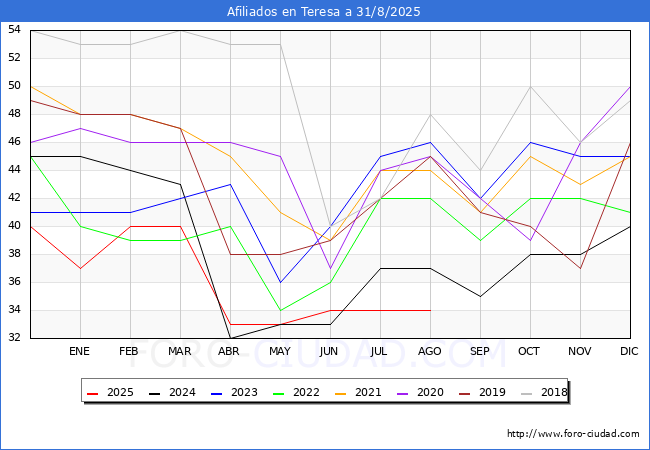The height and width of the screenshot is (450, 650).
Task: Click the chart title 'Afiliados en Teresa a 31/8/2025'
Action: 323,11
